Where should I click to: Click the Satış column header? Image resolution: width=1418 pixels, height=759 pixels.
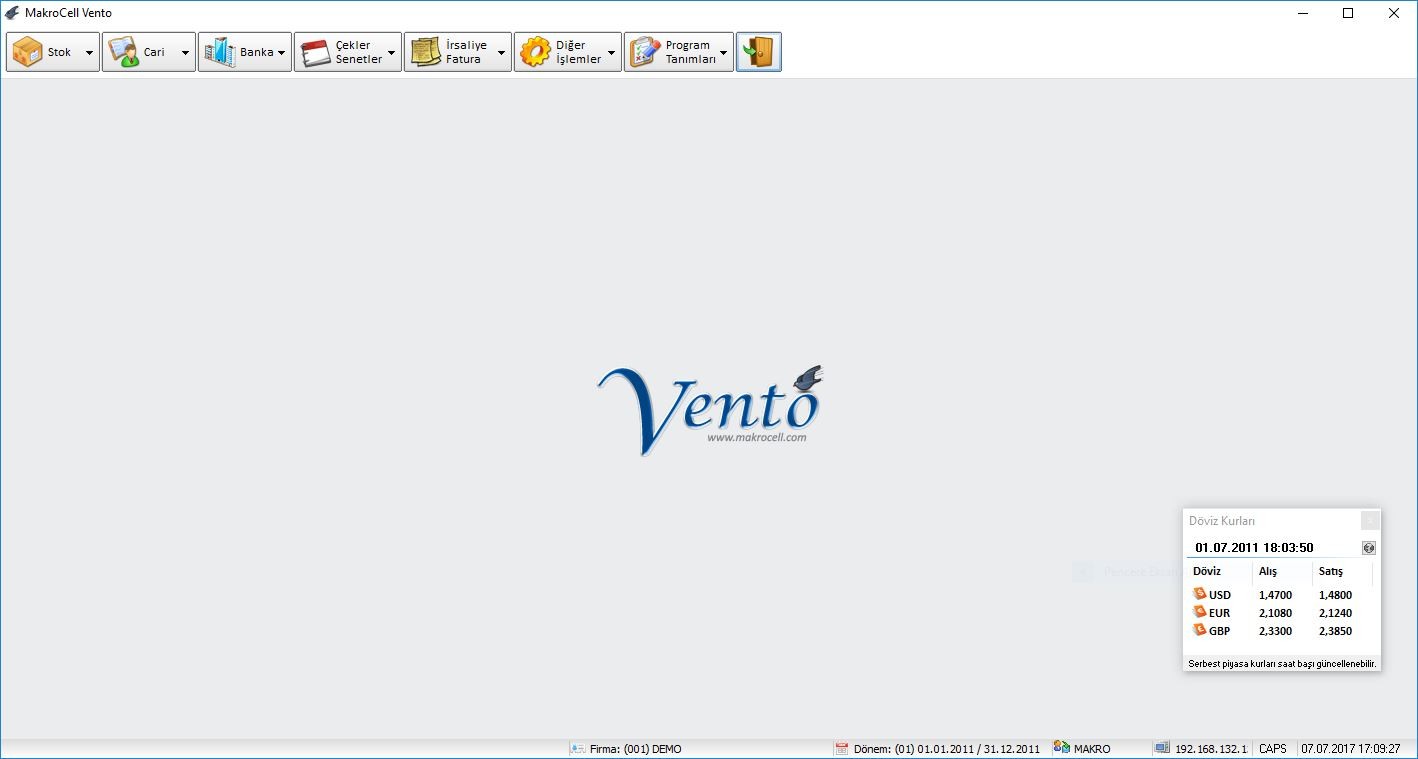click(1331, 571)
